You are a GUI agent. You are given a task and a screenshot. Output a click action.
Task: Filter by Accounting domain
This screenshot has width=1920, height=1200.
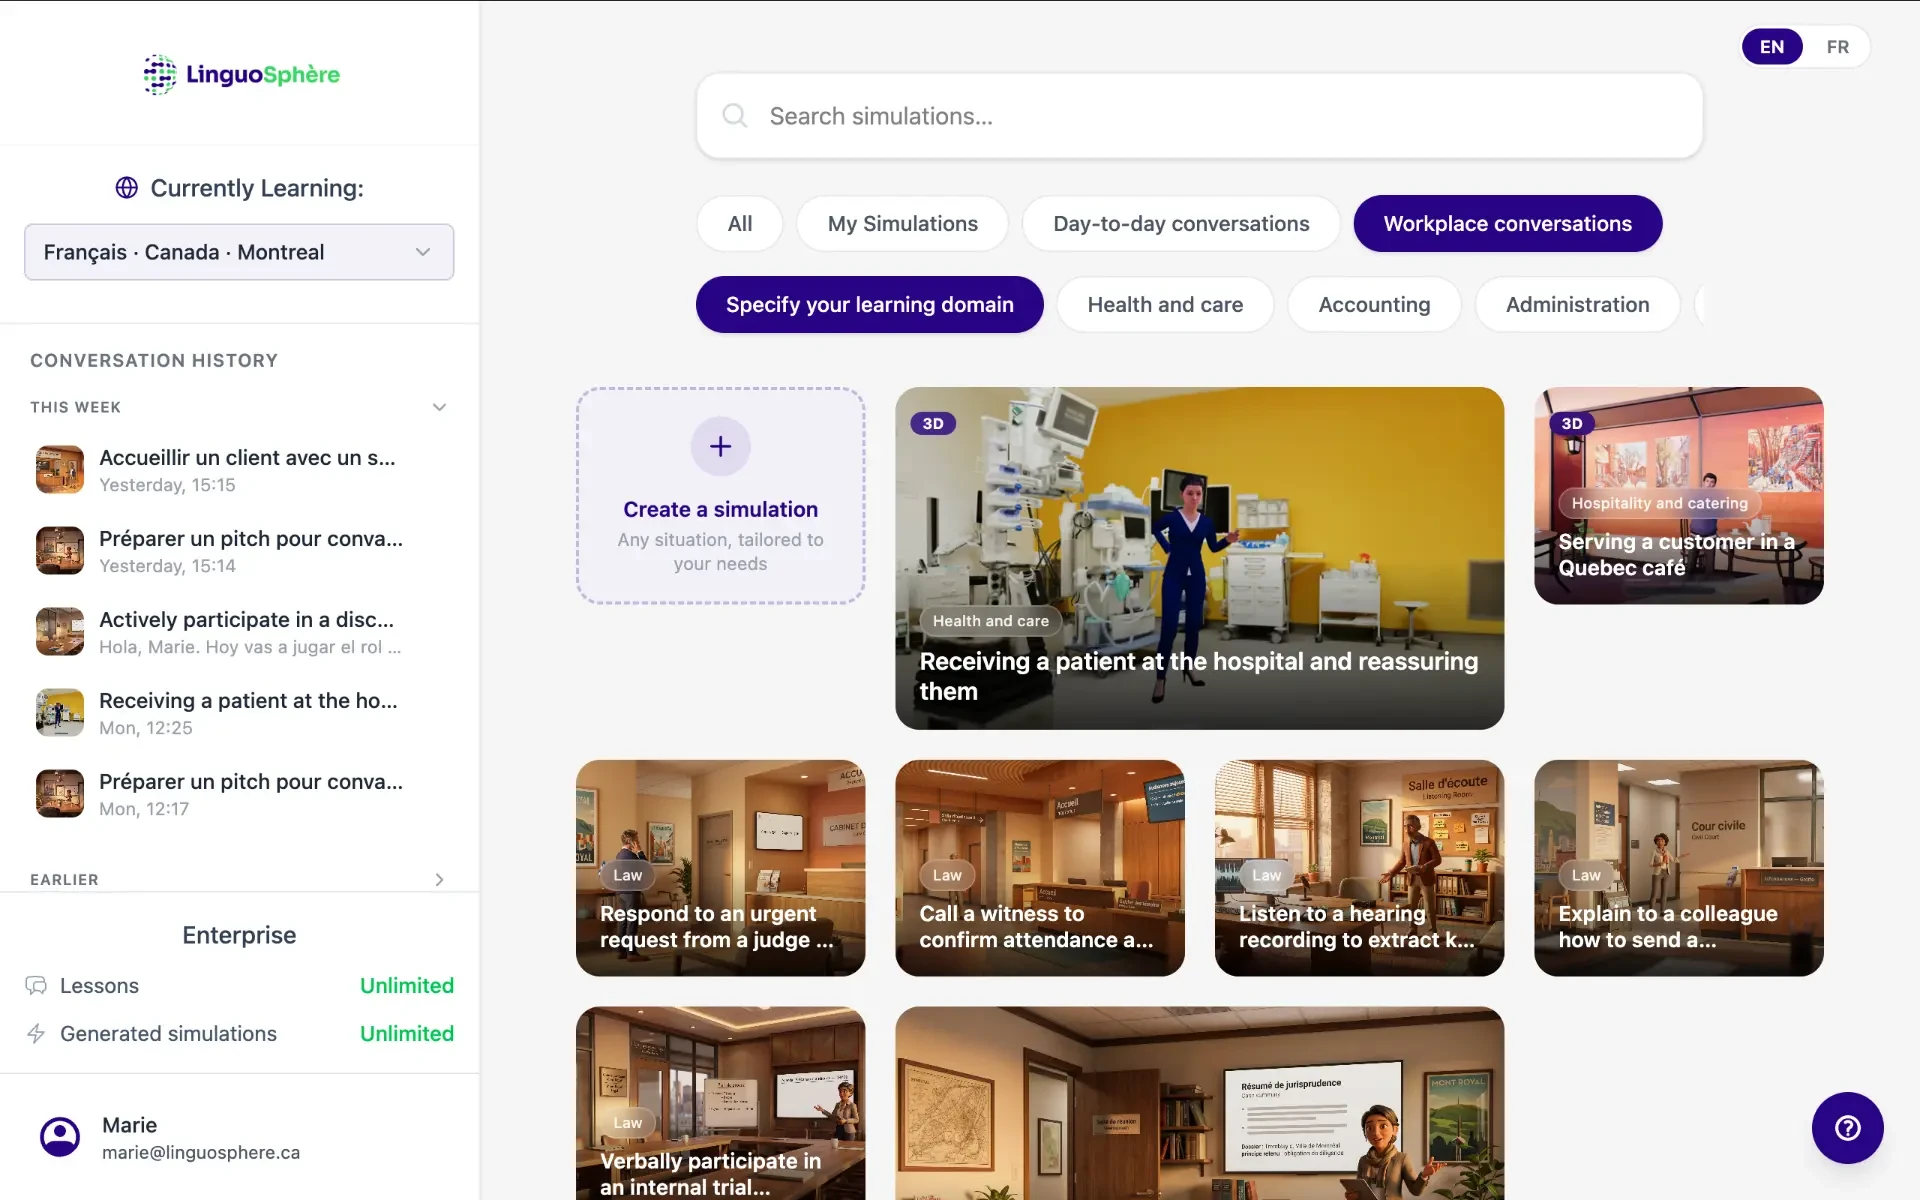tap(1374, 305)
